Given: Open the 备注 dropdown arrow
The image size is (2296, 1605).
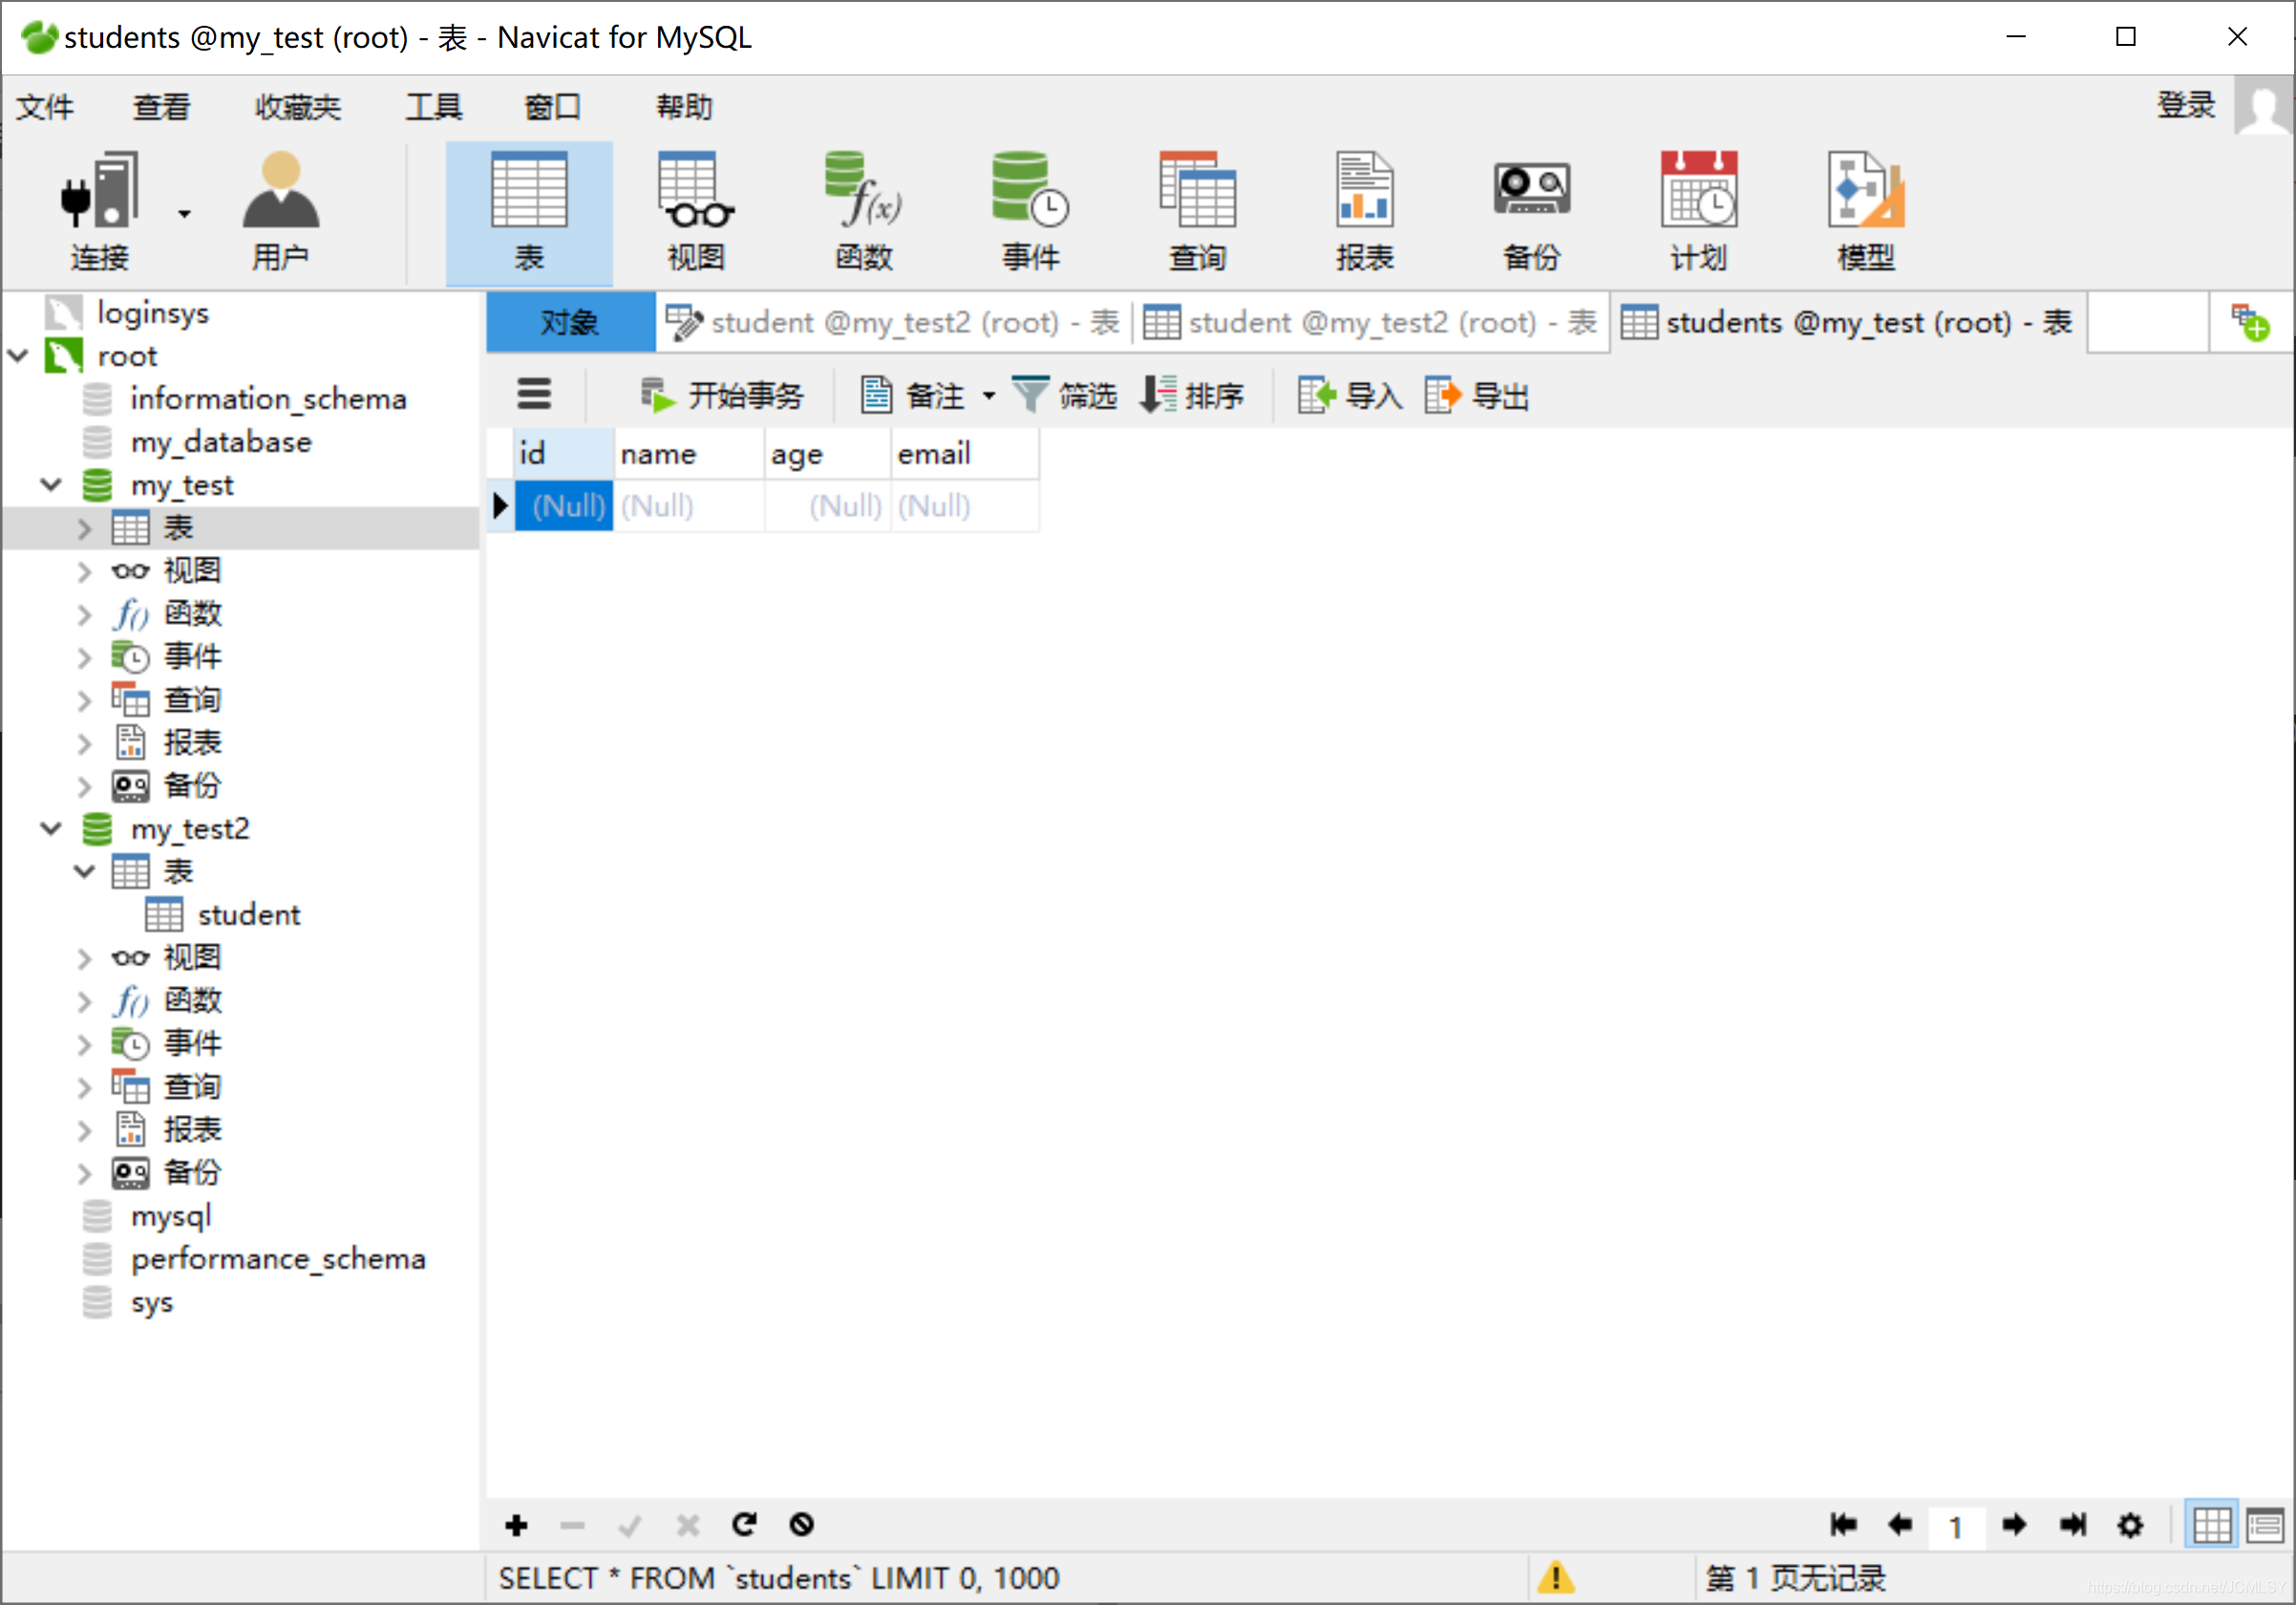Looking at the screenshot, I should 989,395.
